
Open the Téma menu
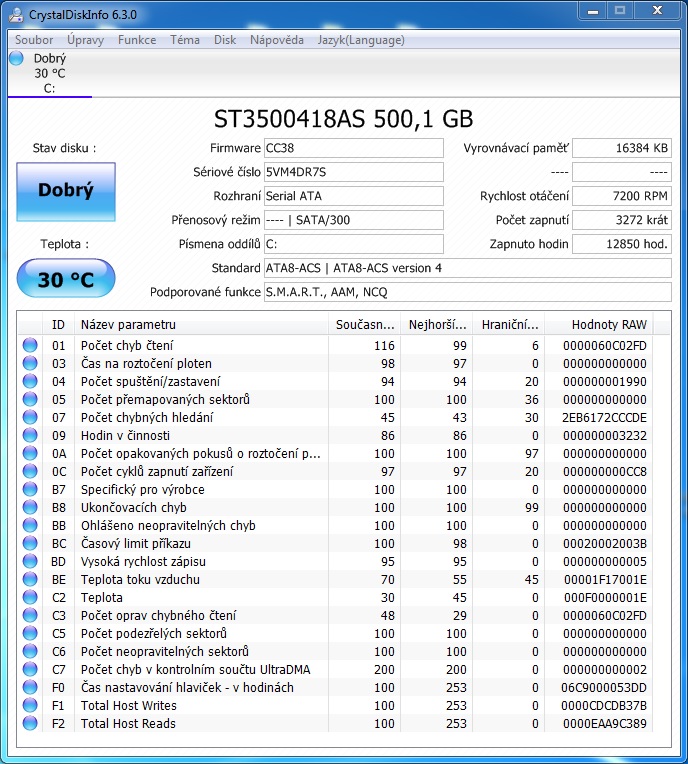coord(185,40)
